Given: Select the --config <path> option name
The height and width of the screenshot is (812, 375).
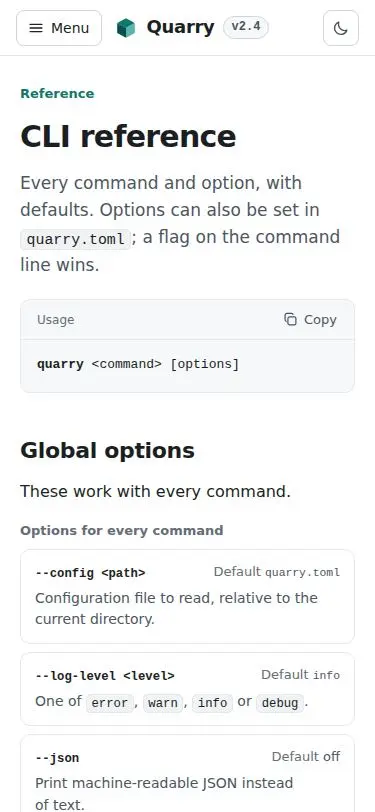Looking at the screenshot, I should [x=90, y=573].
